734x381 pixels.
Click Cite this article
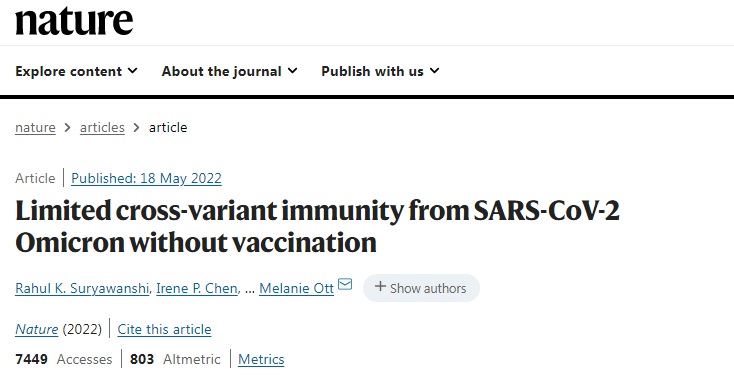point(164,330)
